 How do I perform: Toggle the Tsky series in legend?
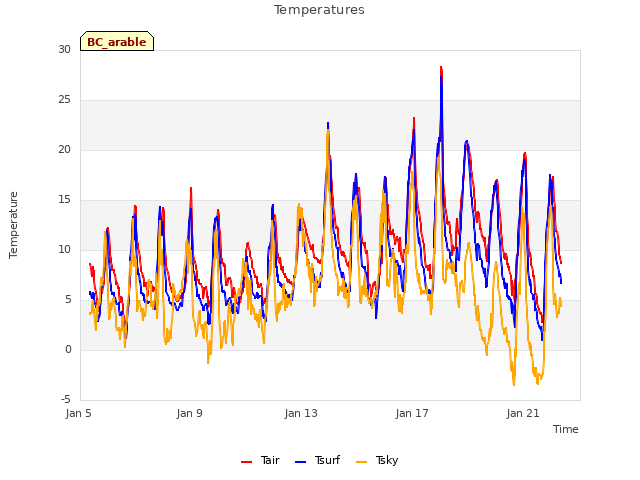377,460
